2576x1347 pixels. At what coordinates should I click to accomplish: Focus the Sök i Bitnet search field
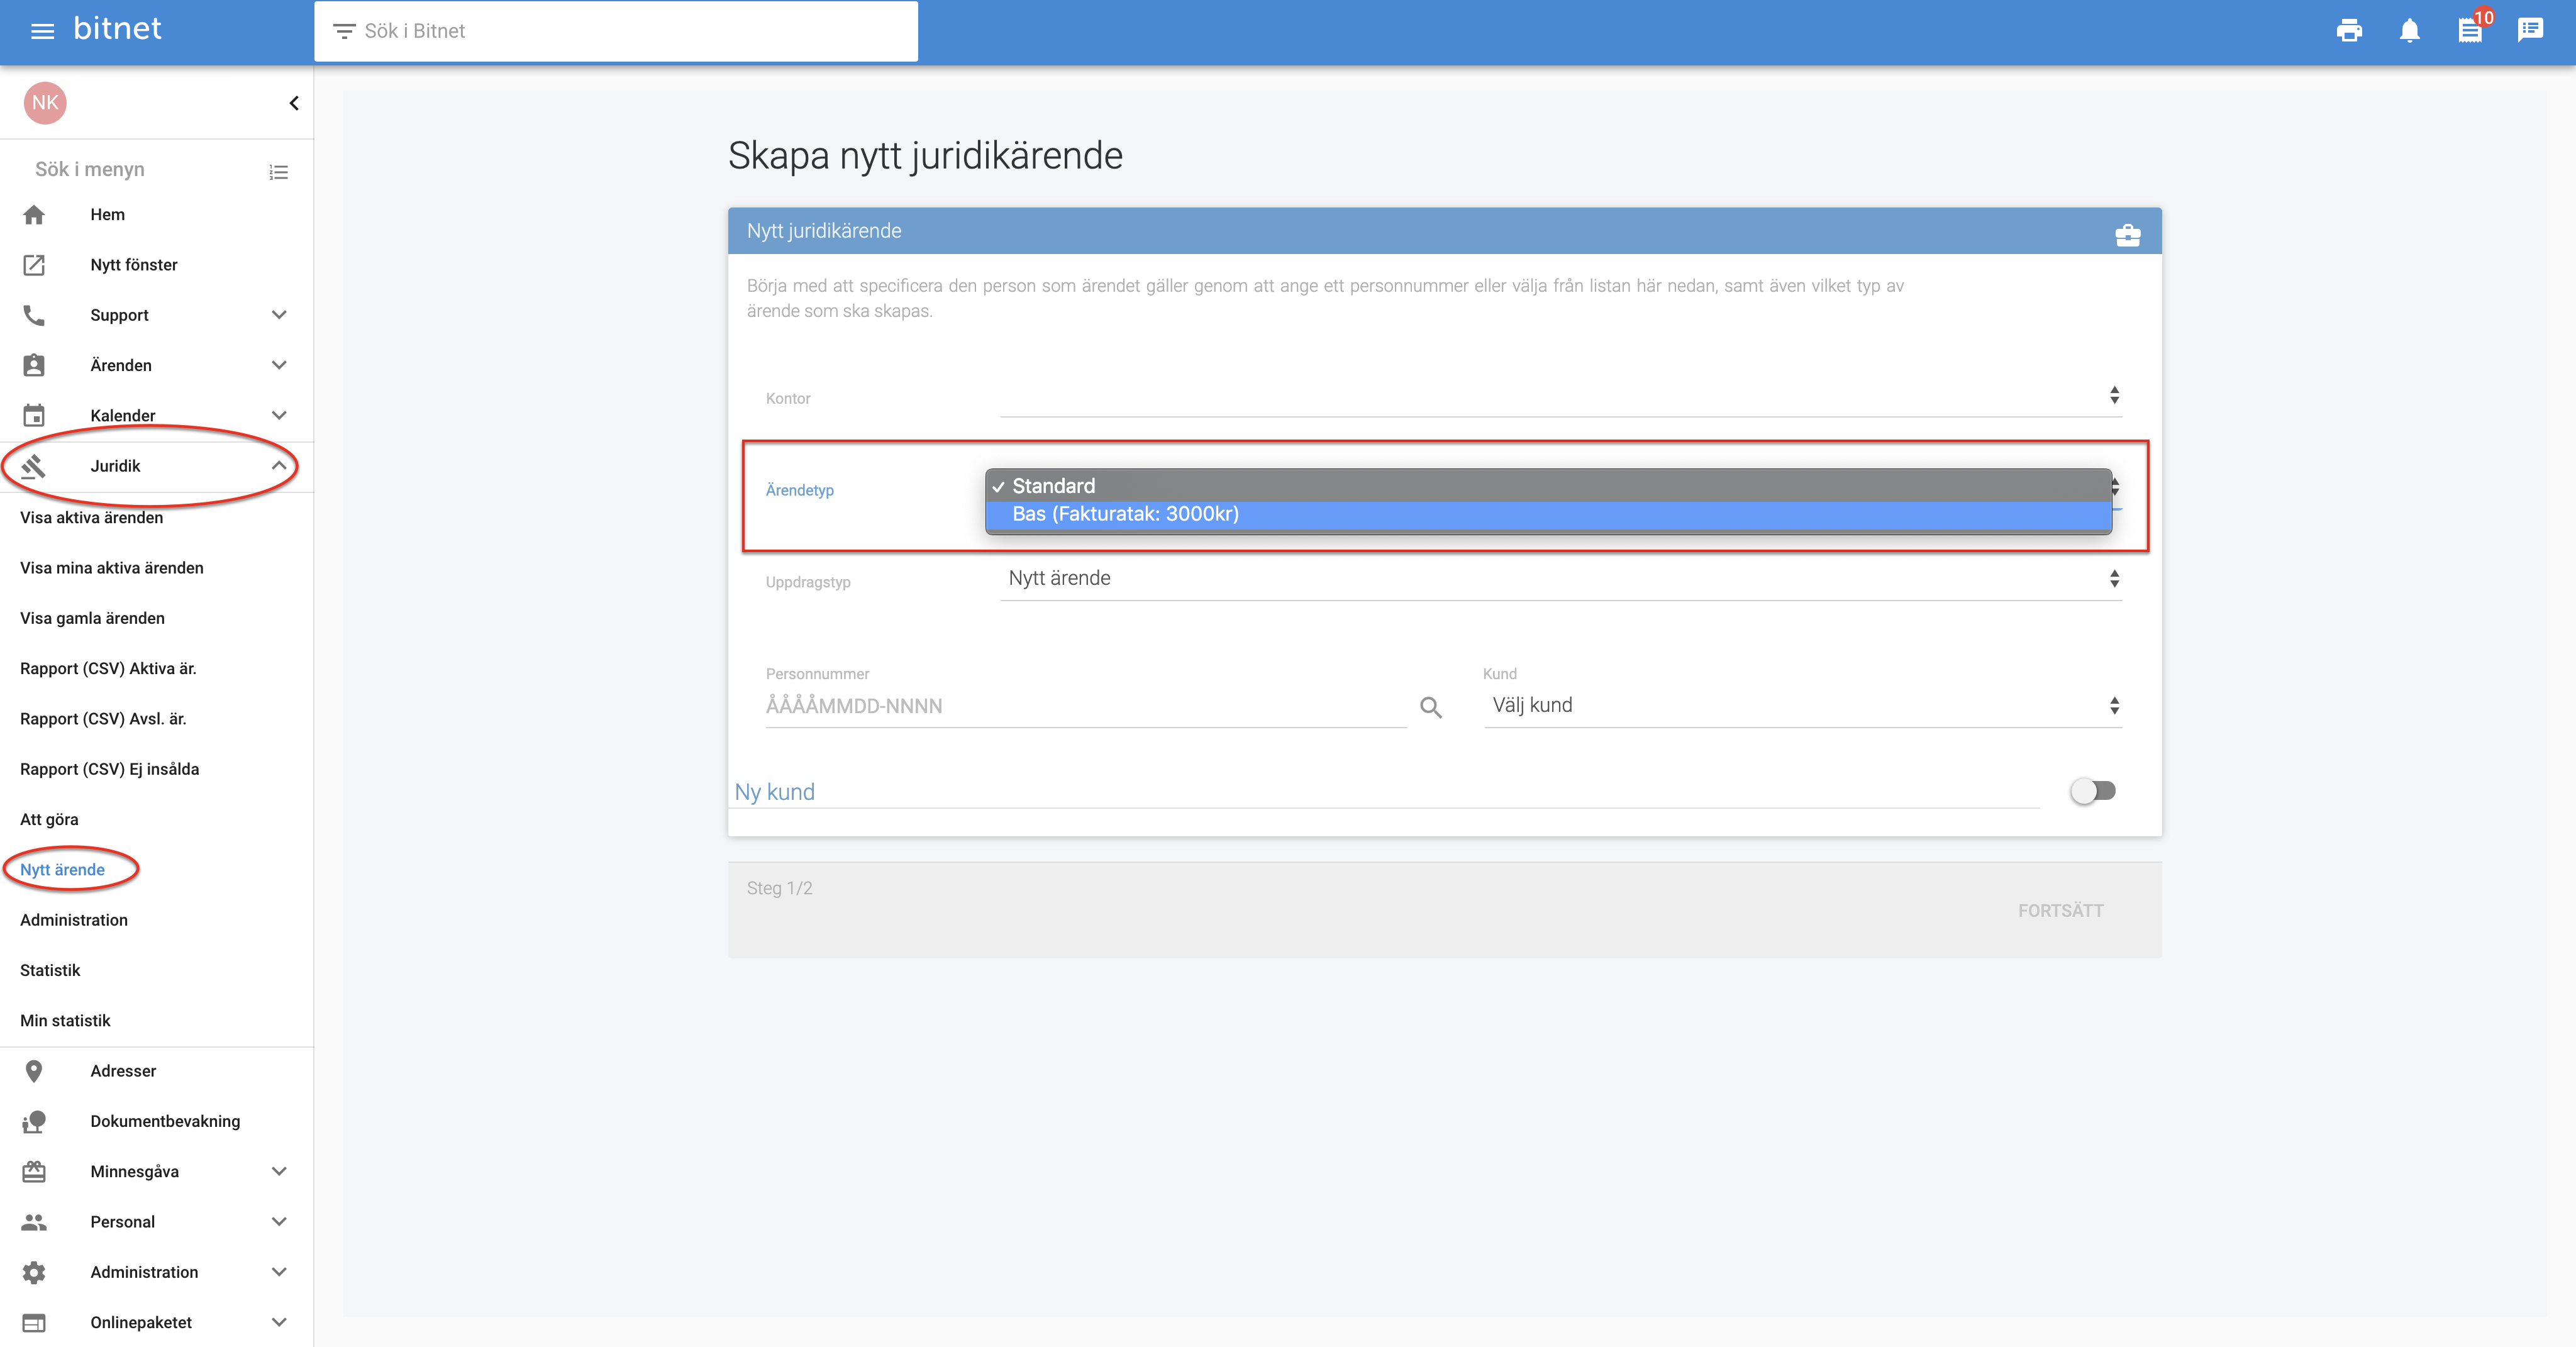click(616, 31)
